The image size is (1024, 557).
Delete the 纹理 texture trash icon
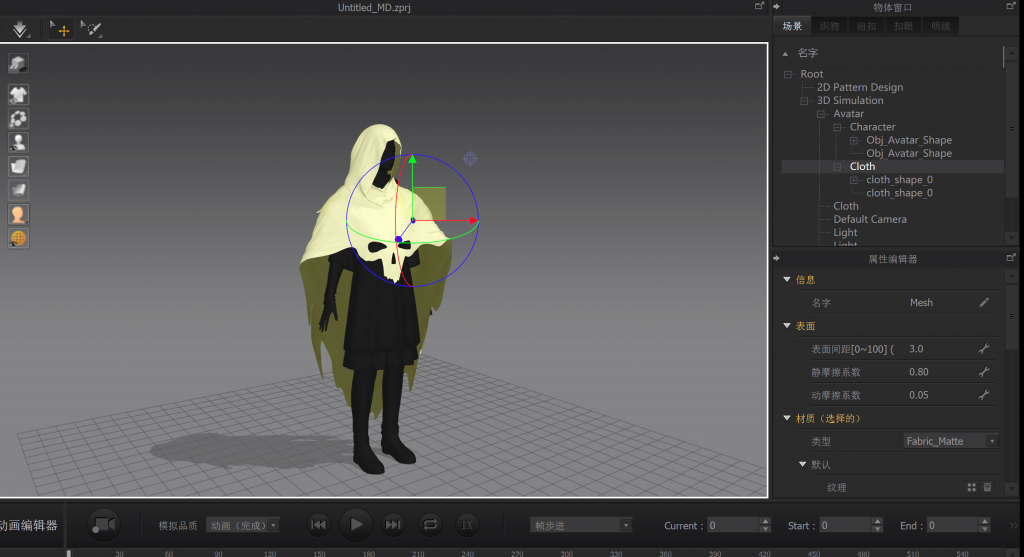tap(987, 487)
